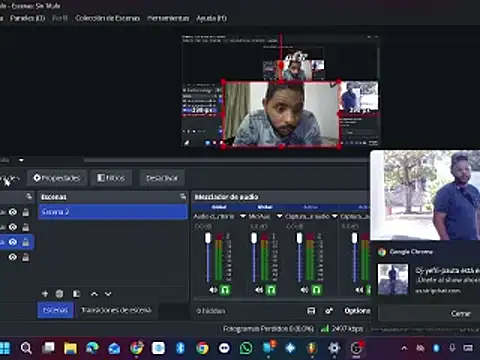480x360 pixels.
Task: Click the '2407 kbps' bitrate status
Action: click(347, 329)
